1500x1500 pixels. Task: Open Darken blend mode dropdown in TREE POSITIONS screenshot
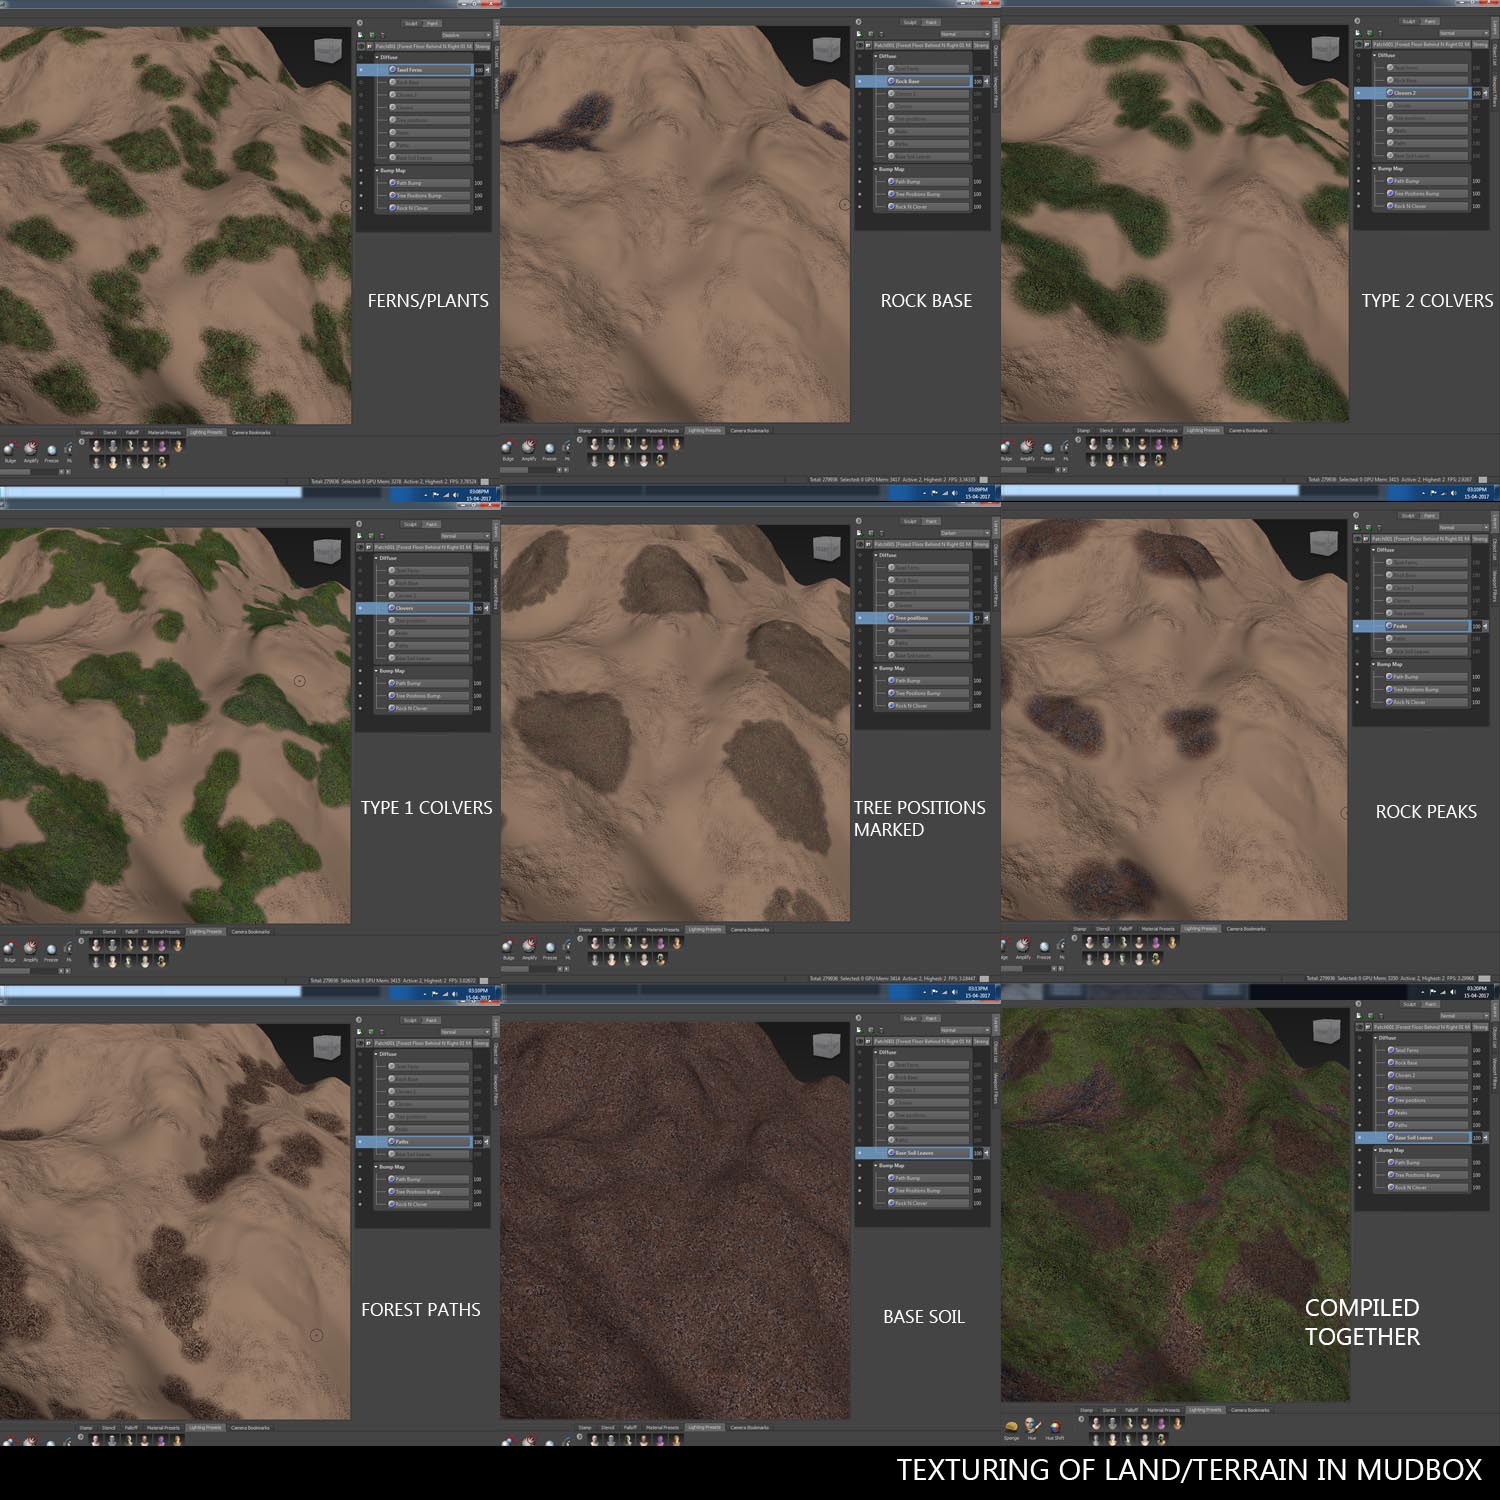pos(964,533)
